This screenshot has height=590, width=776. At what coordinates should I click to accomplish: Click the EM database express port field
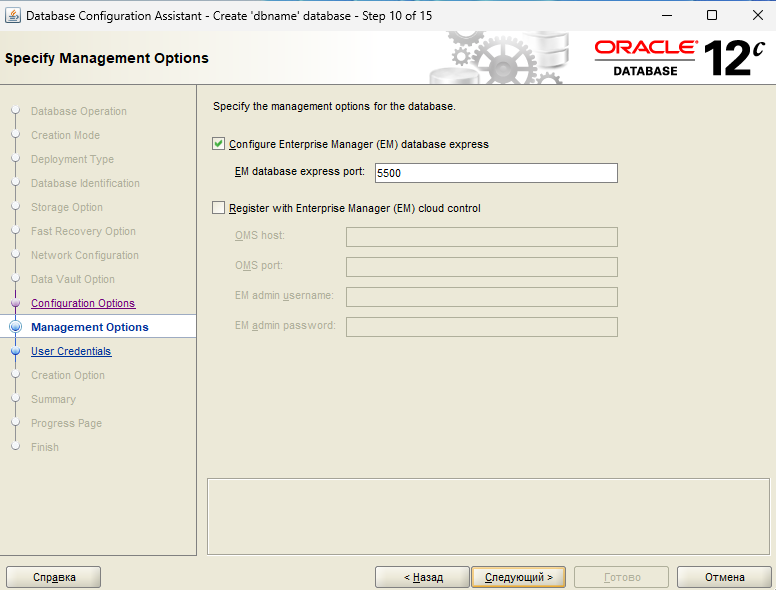pos(496,173)
